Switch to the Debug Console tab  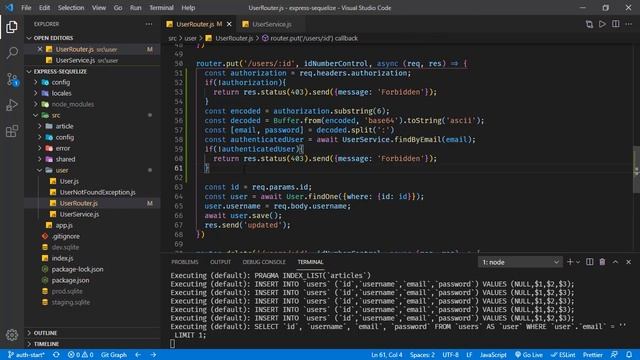coord(264,262)
